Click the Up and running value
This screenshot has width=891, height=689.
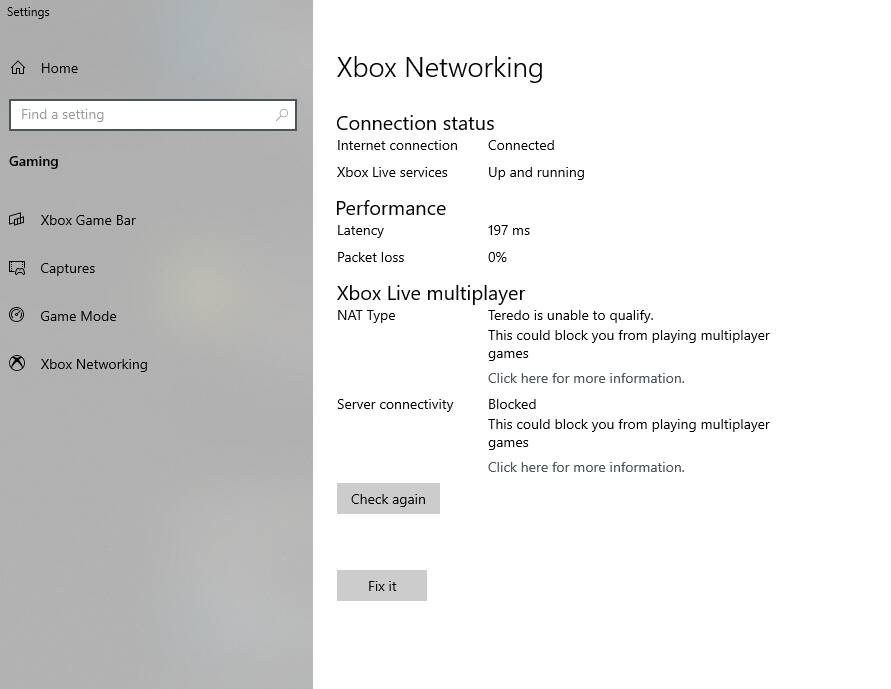pyautogui.click(x=536, y=173)
